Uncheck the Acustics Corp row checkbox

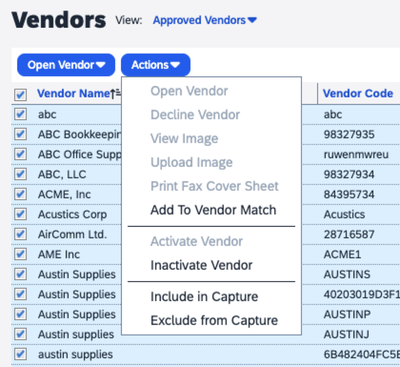point(20,214)
